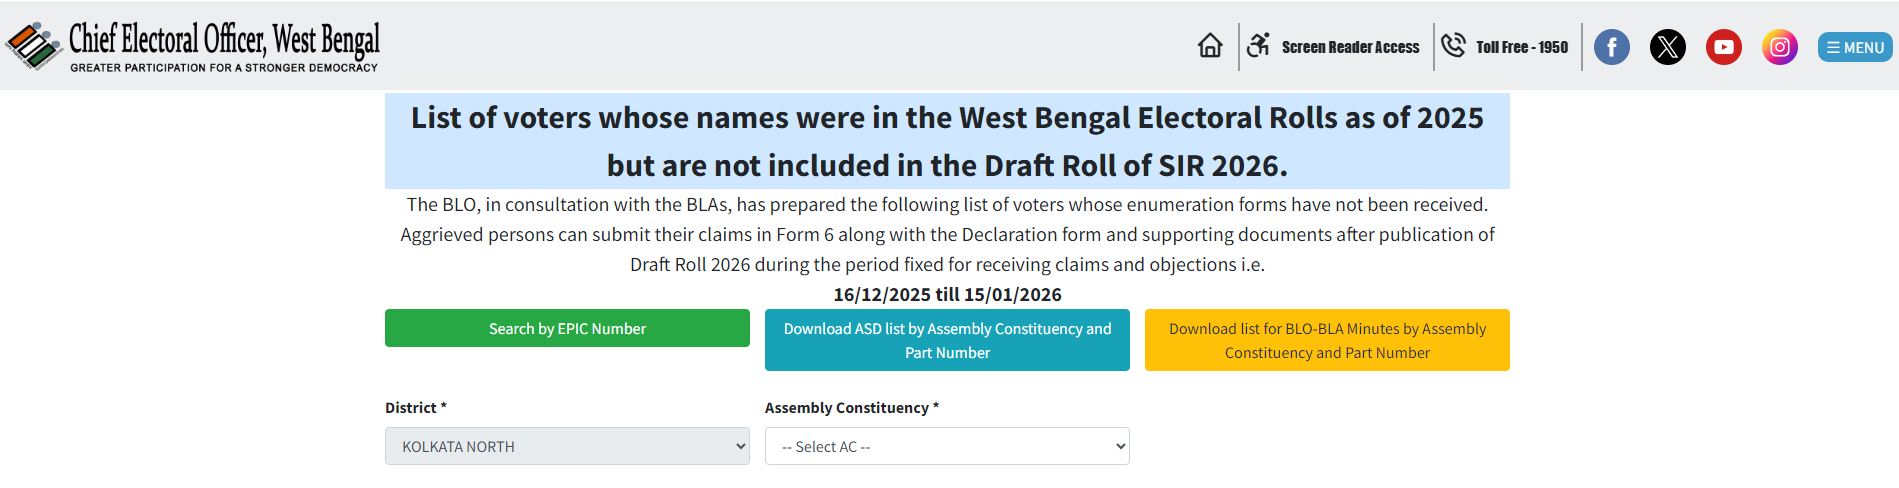Open the Facebook page icon
The image size is (1899, 488).
[x=1611, y=47]
